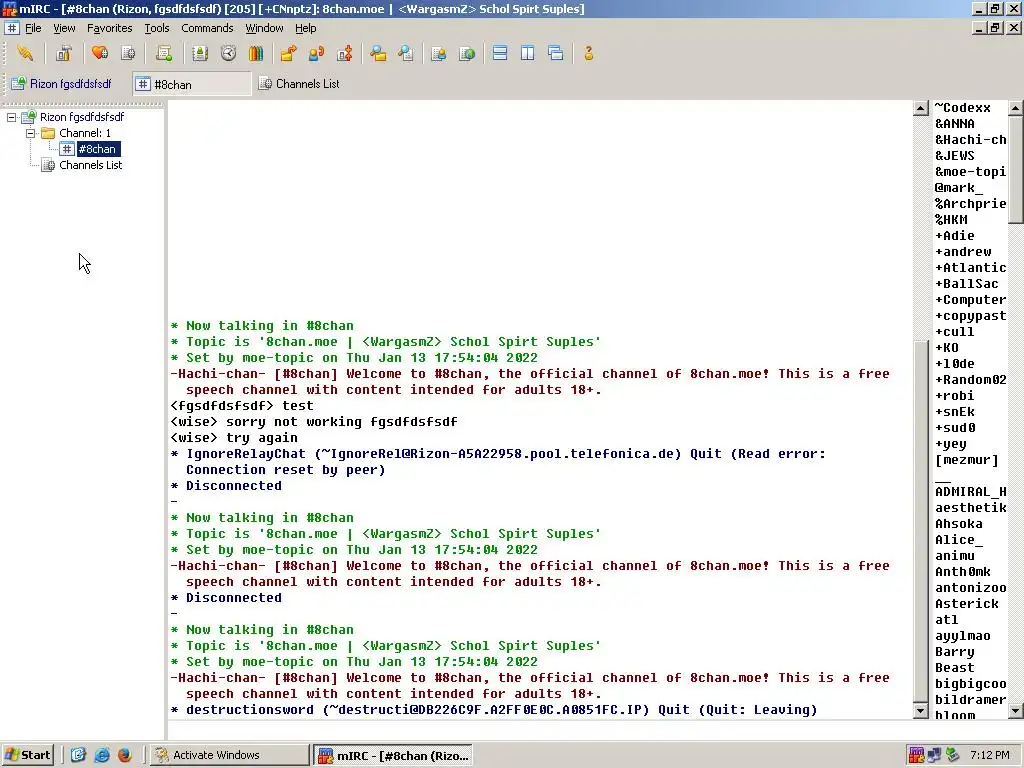Open the DCC Options toolbar icon
The width and height of the screenshot is (1024, 768).
pyautogui.click(x=344, y=54)
